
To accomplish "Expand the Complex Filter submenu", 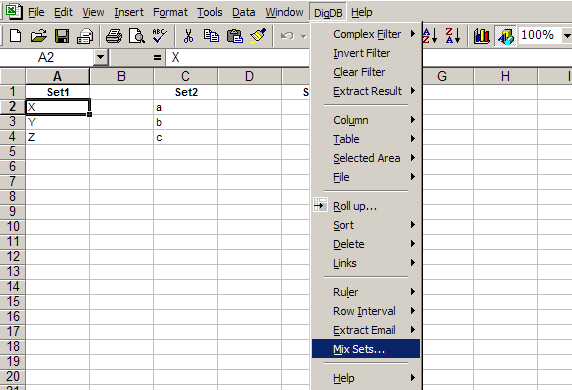I will (366, 34).
